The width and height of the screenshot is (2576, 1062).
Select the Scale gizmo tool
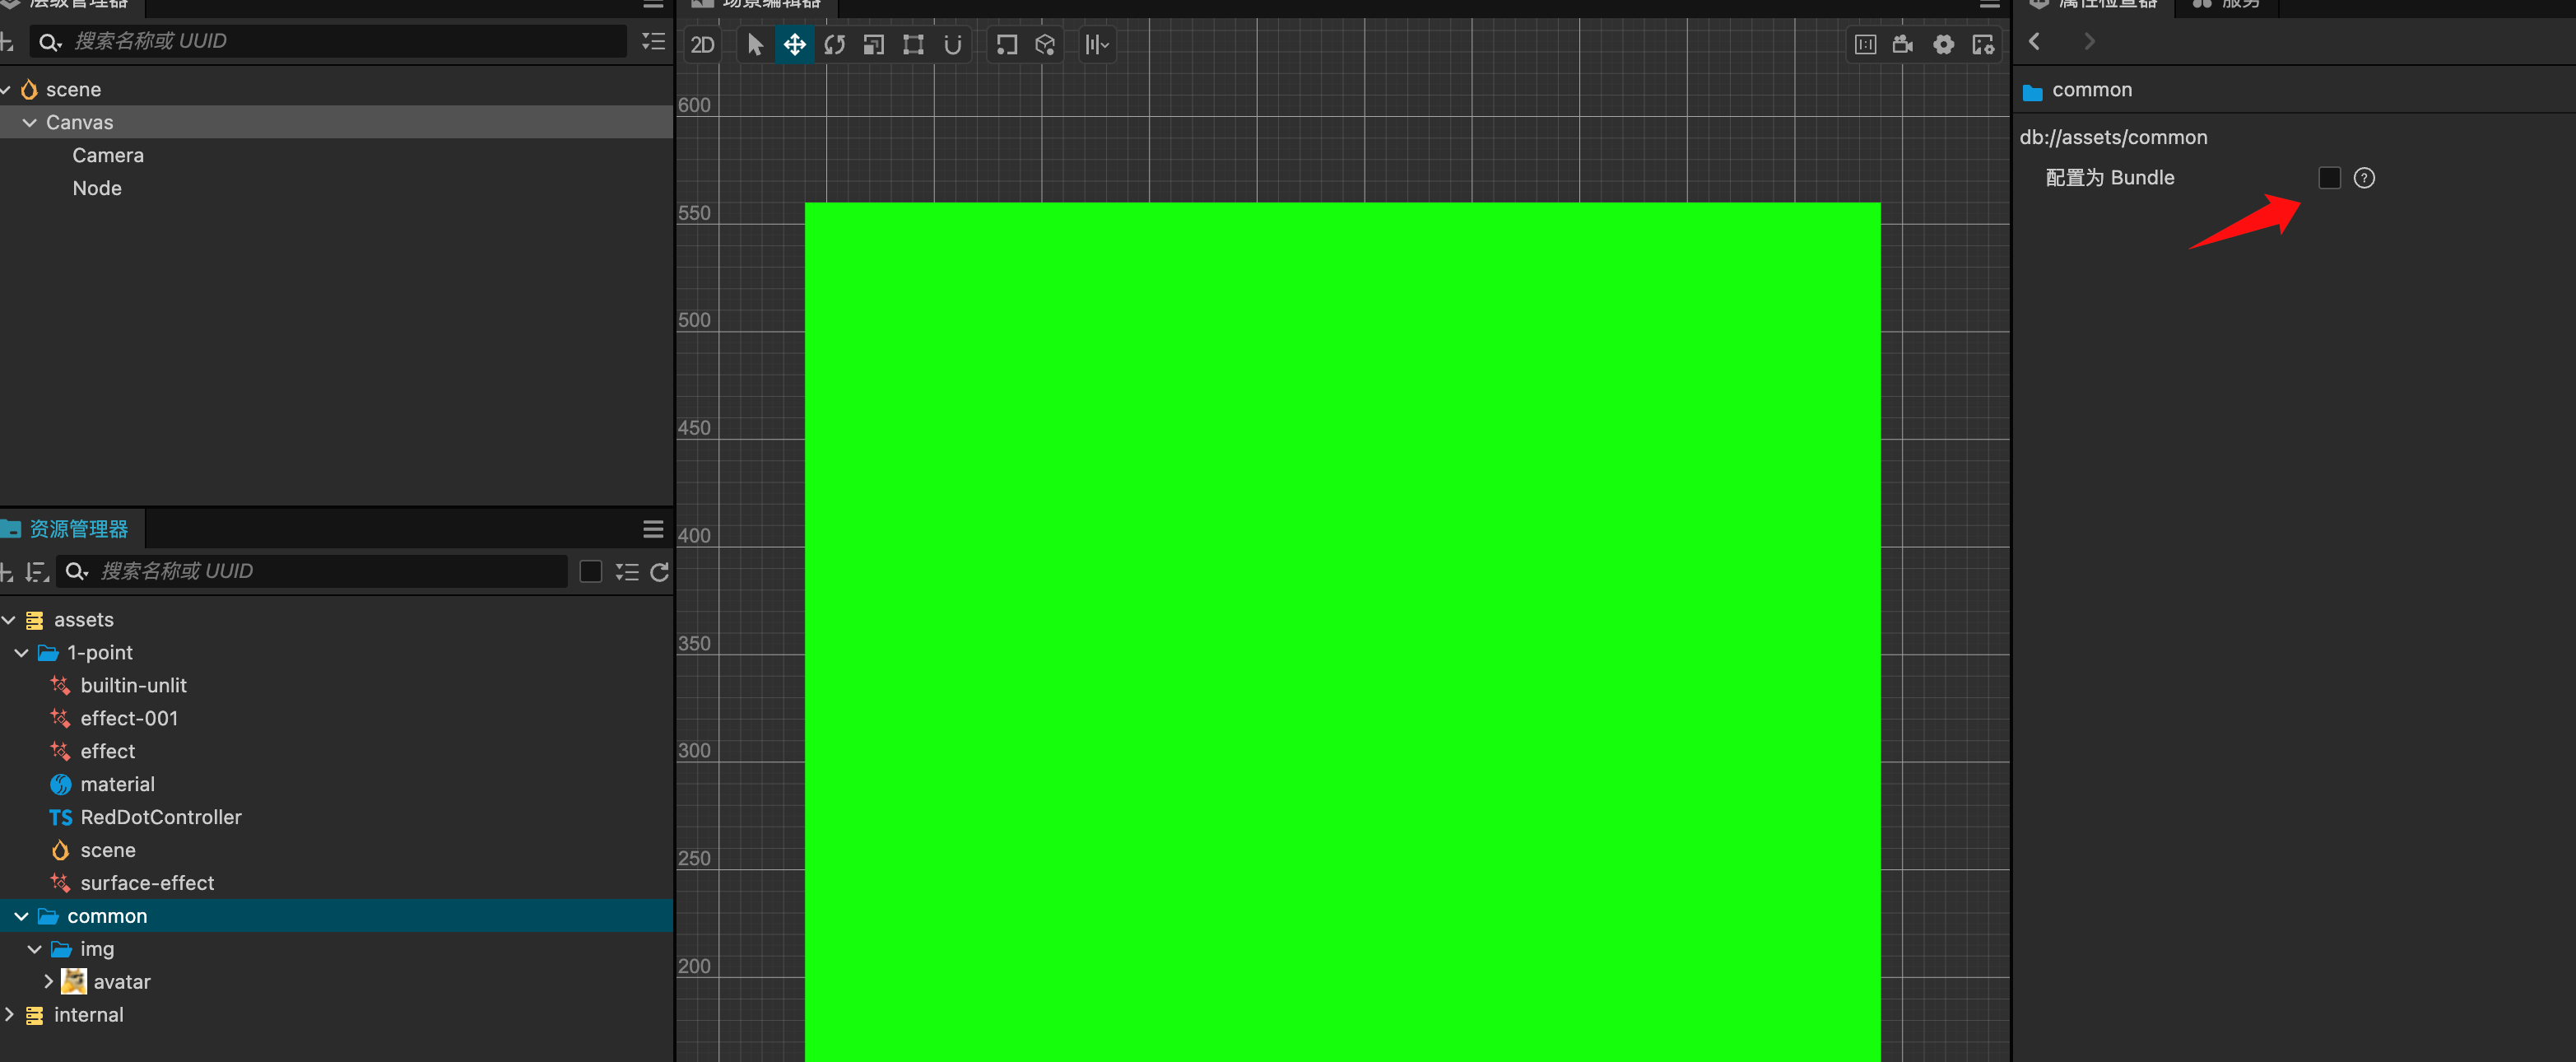pos(873,44)
